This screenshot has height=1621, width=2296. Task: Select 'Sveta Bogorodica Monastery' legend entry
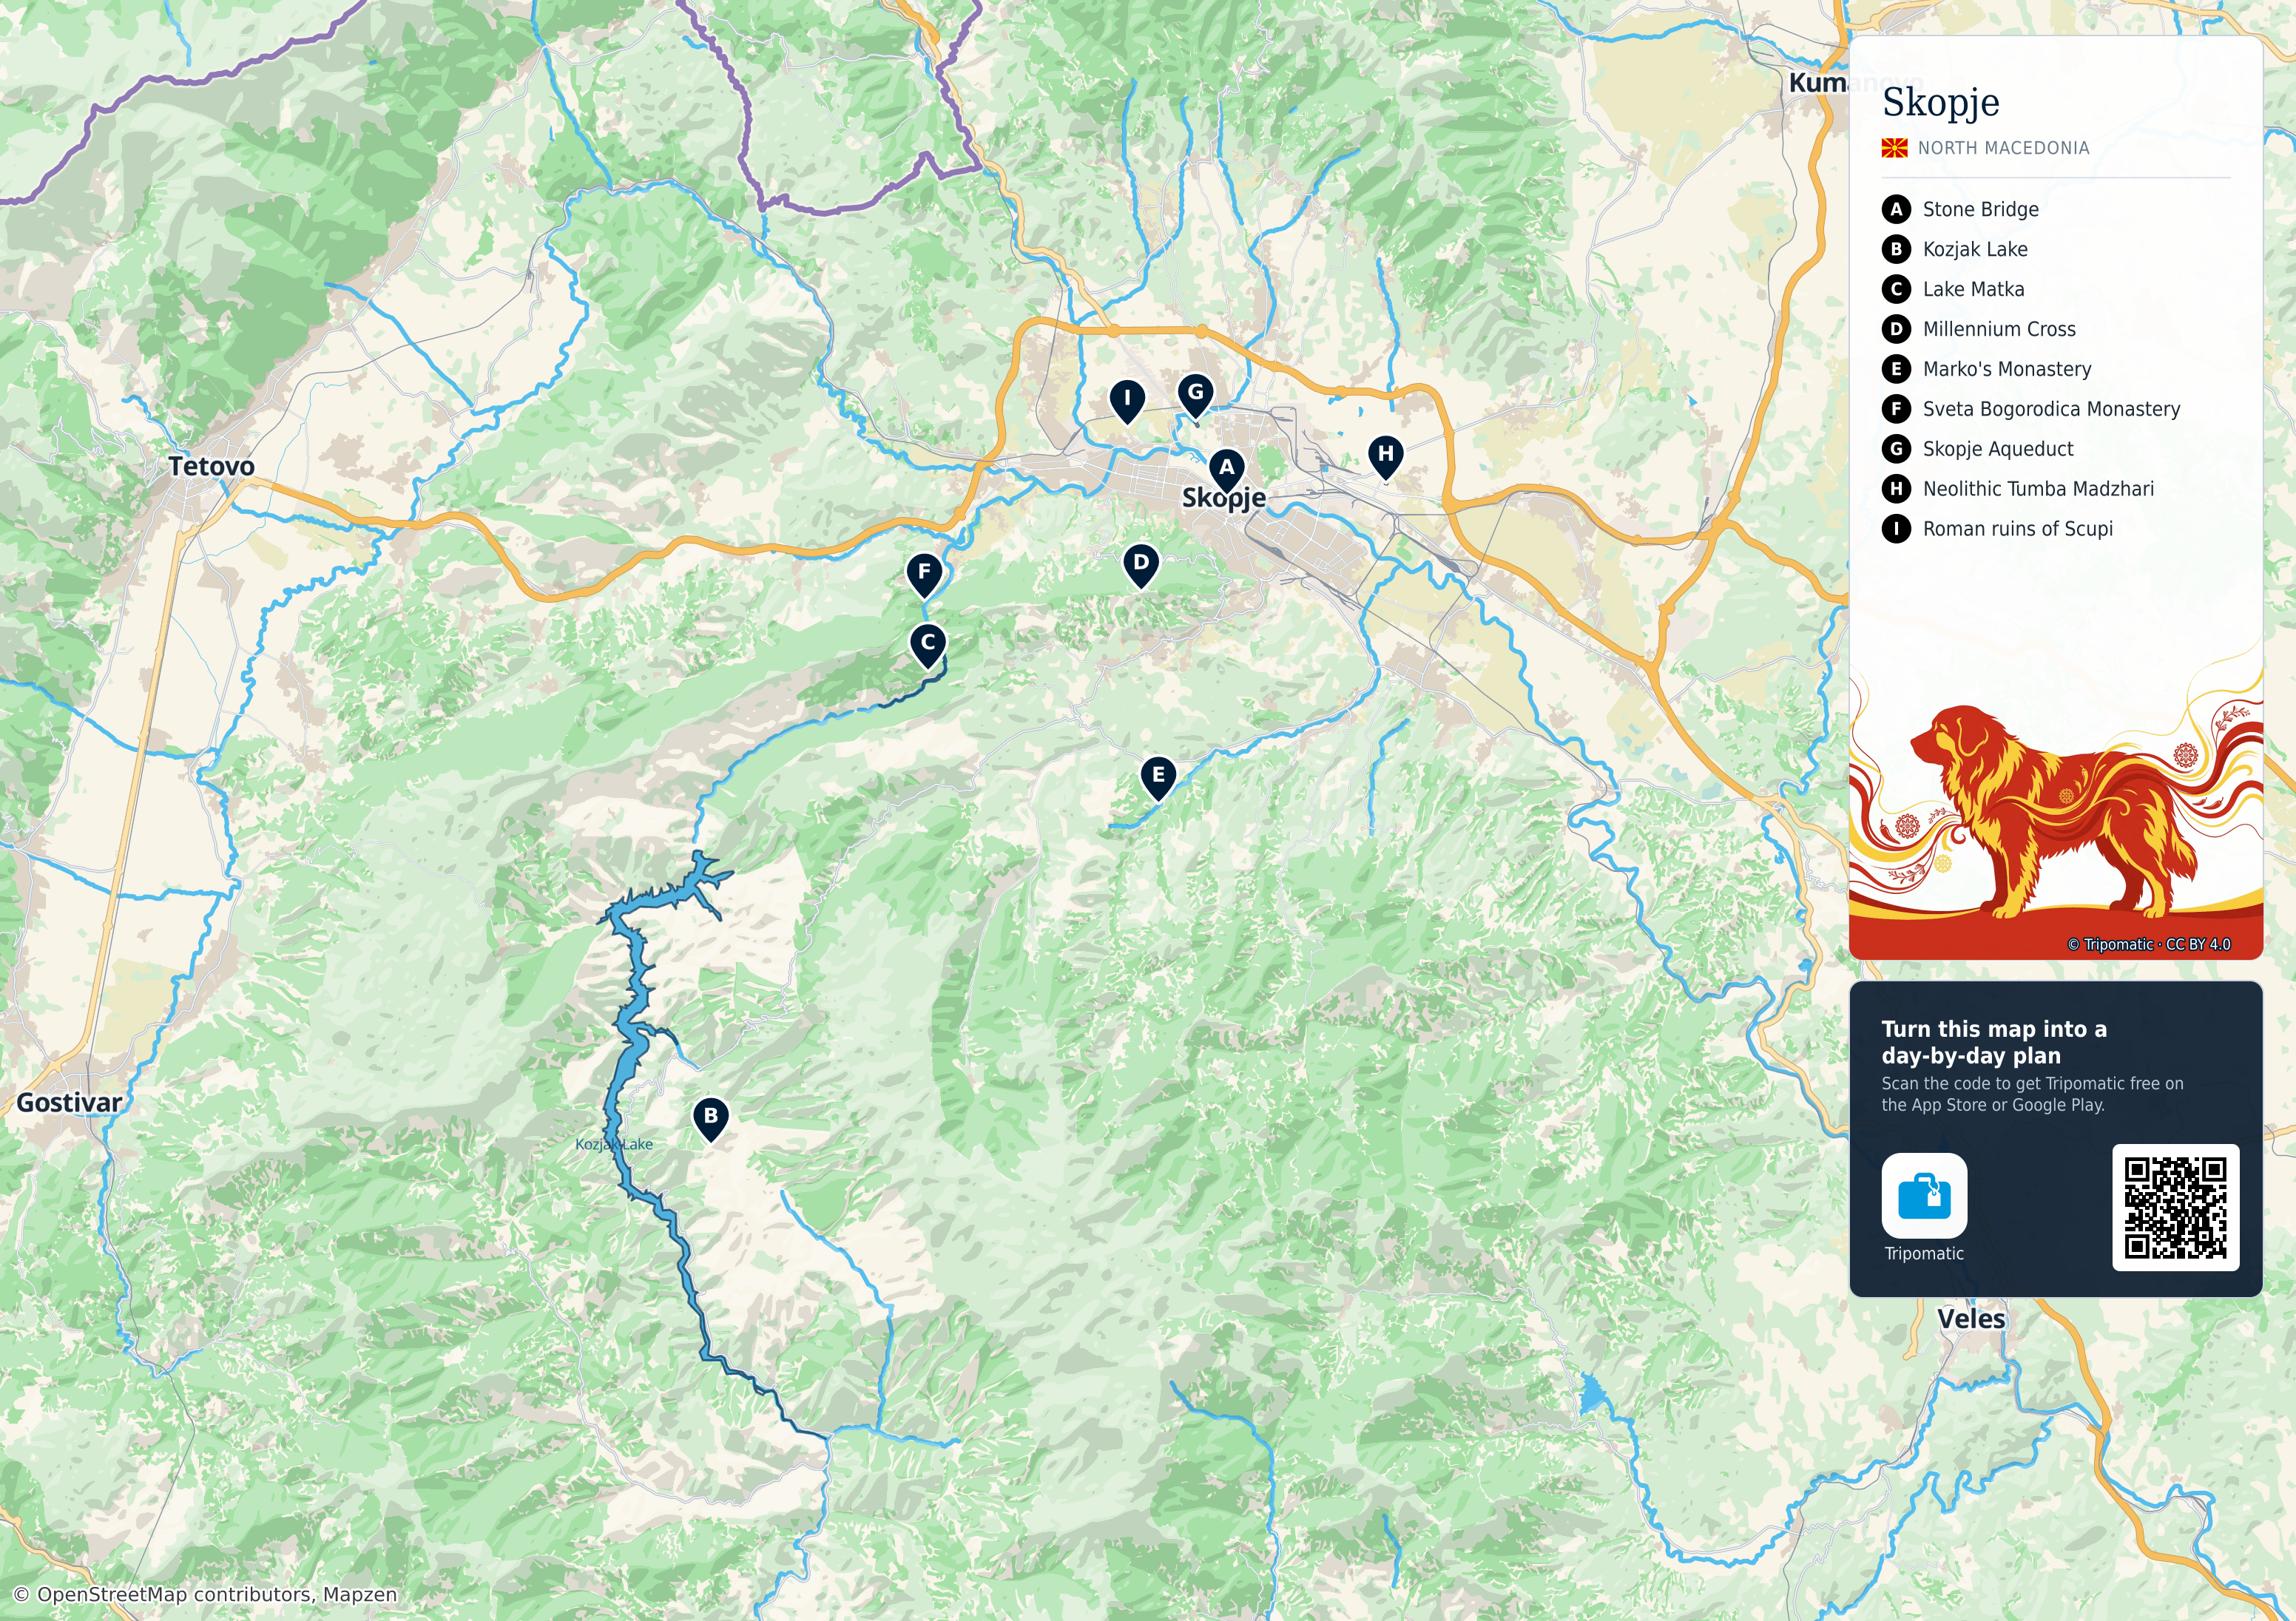pos(2051,409)
